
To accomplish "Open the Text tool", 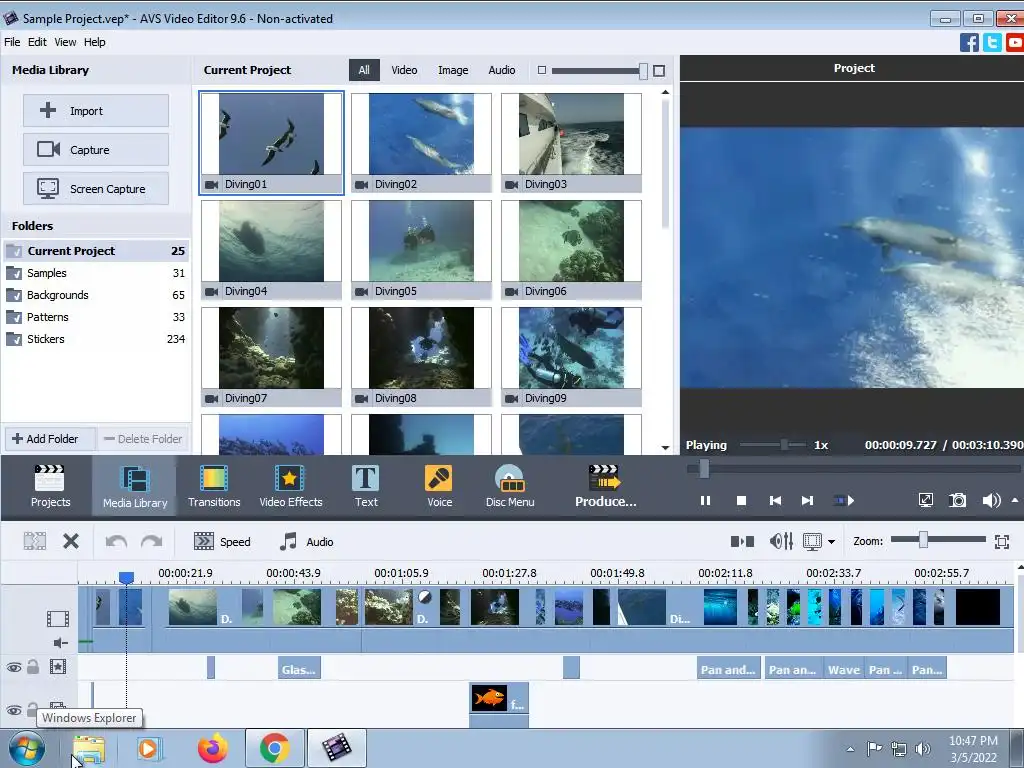I will point(366,486).
